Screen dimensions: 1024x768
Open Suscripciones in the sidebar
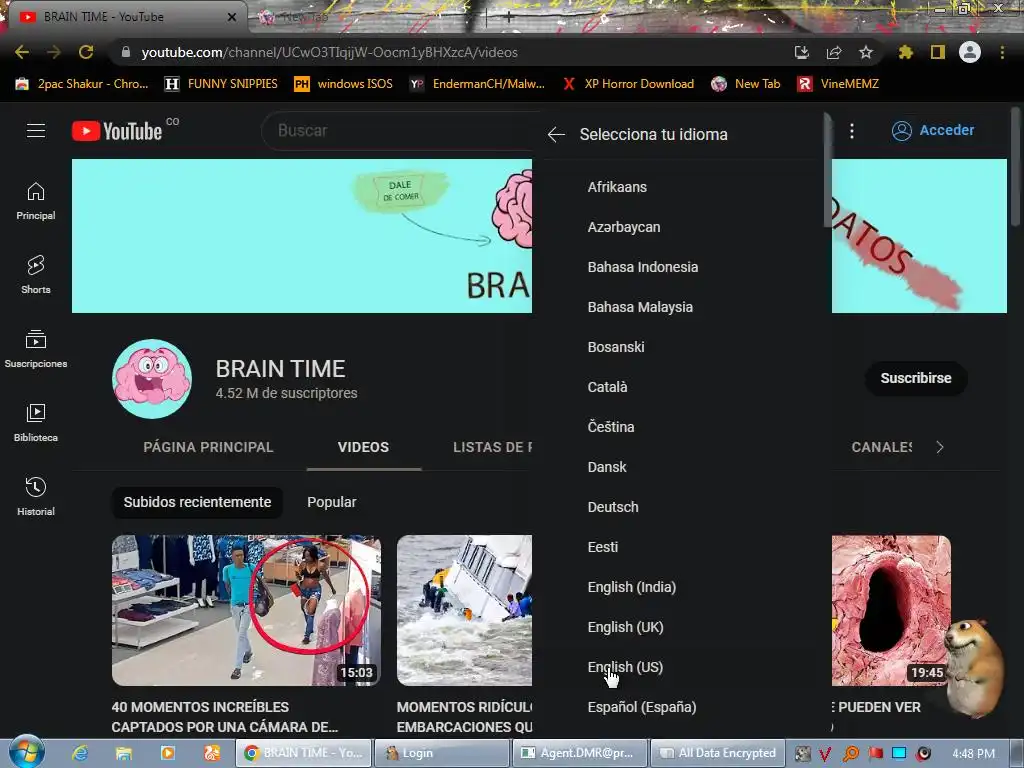pyautogui.click(x=36, y=349)
